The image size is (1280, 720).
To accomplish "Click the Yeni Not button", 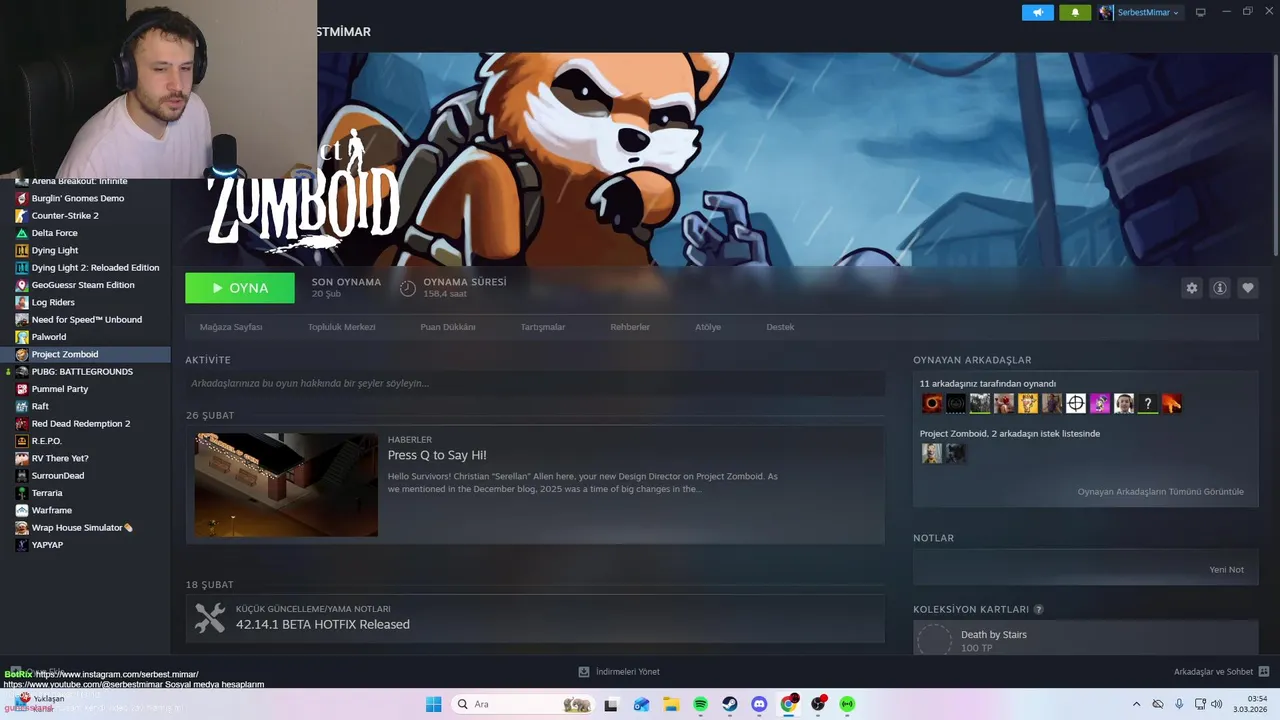I will click(1226, 570).
